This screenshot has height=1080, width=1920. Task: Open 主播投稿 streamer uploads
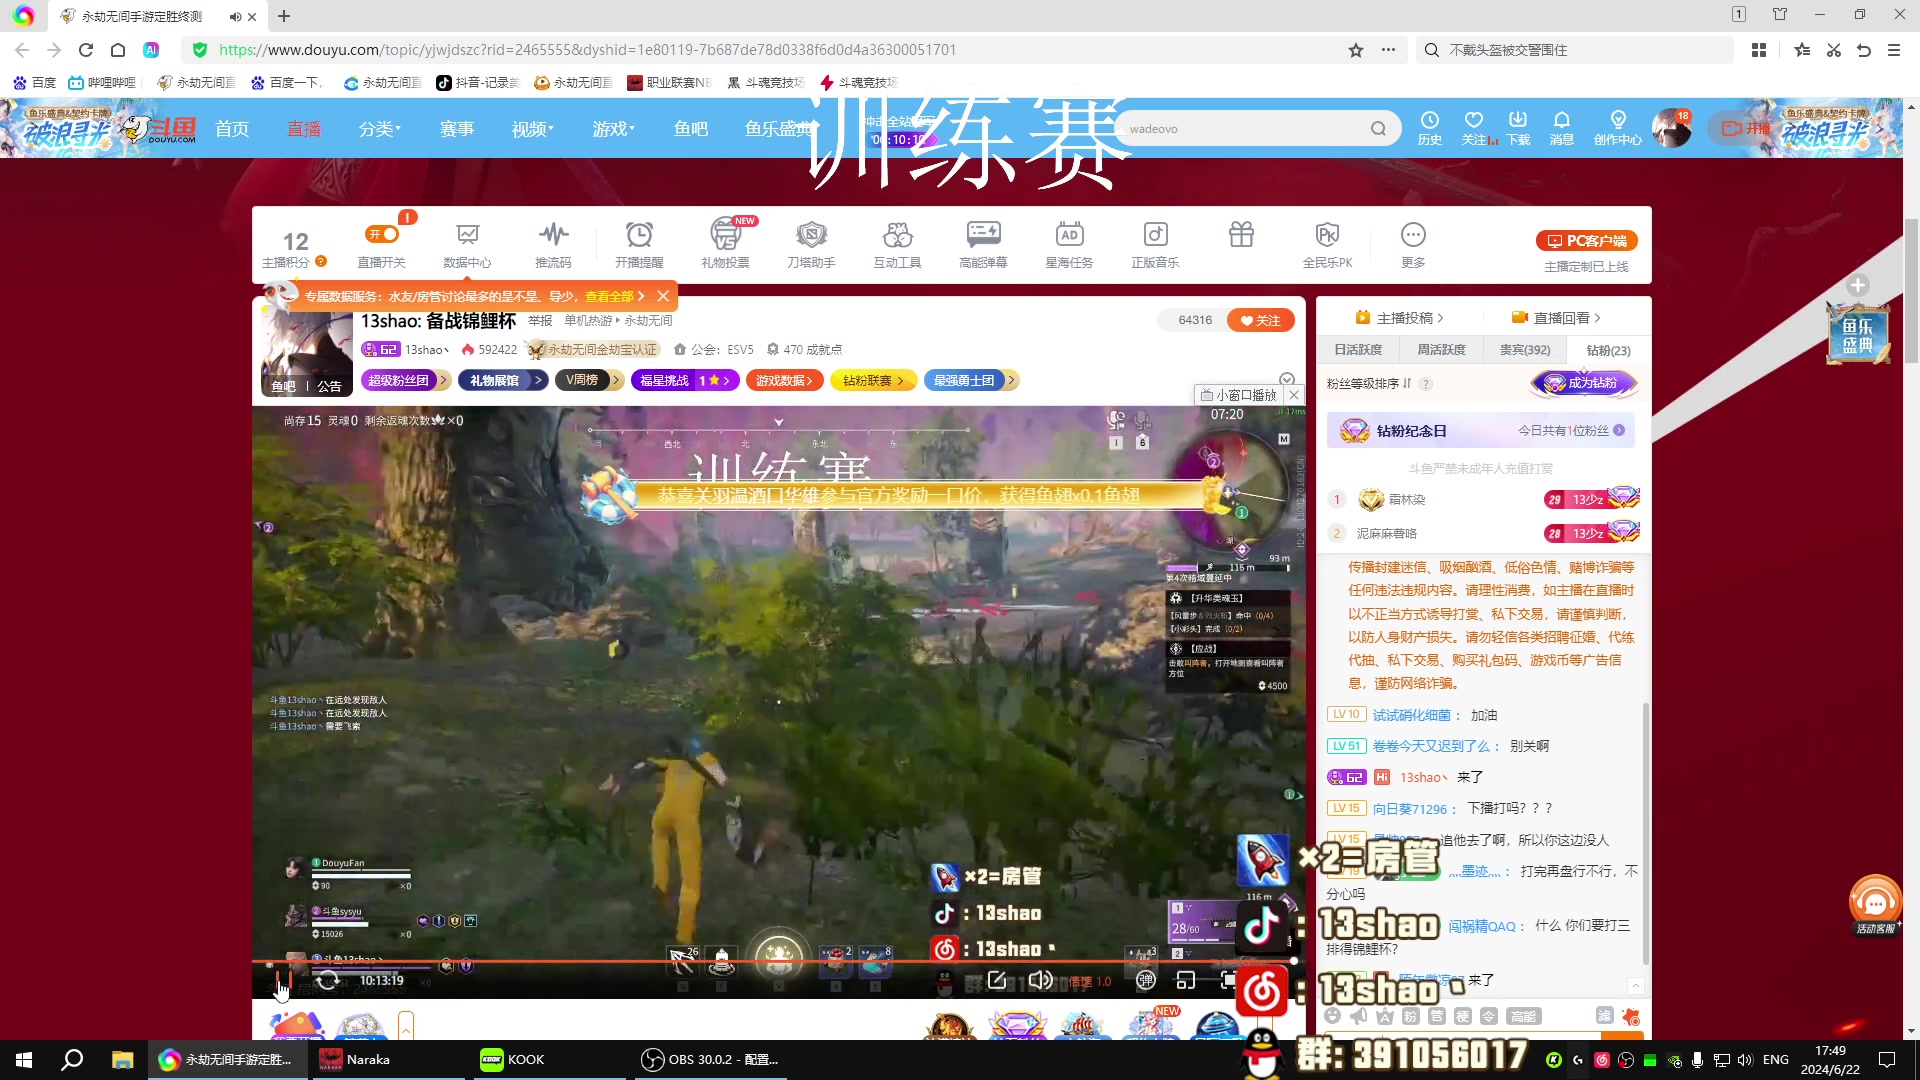[1399, 318]
